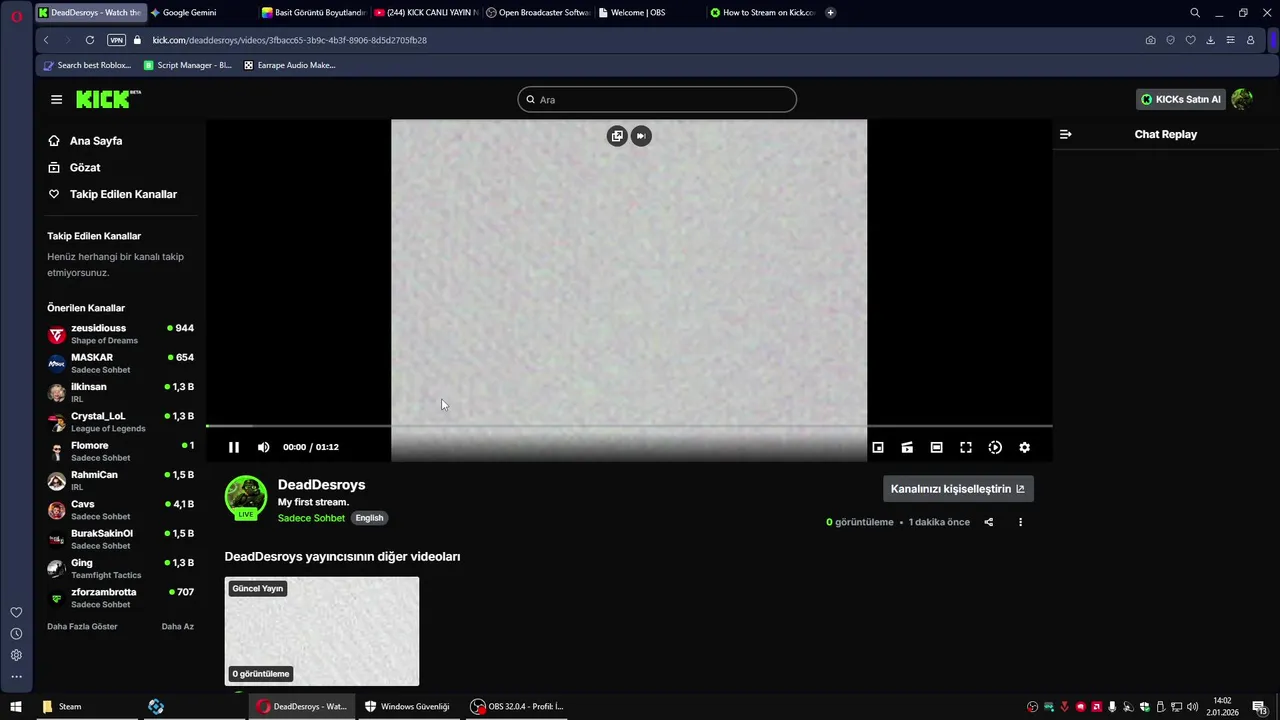Open the Kick hamburger menu
Image resolution: width=1280 pixels, height=720 pixels.
56,99
